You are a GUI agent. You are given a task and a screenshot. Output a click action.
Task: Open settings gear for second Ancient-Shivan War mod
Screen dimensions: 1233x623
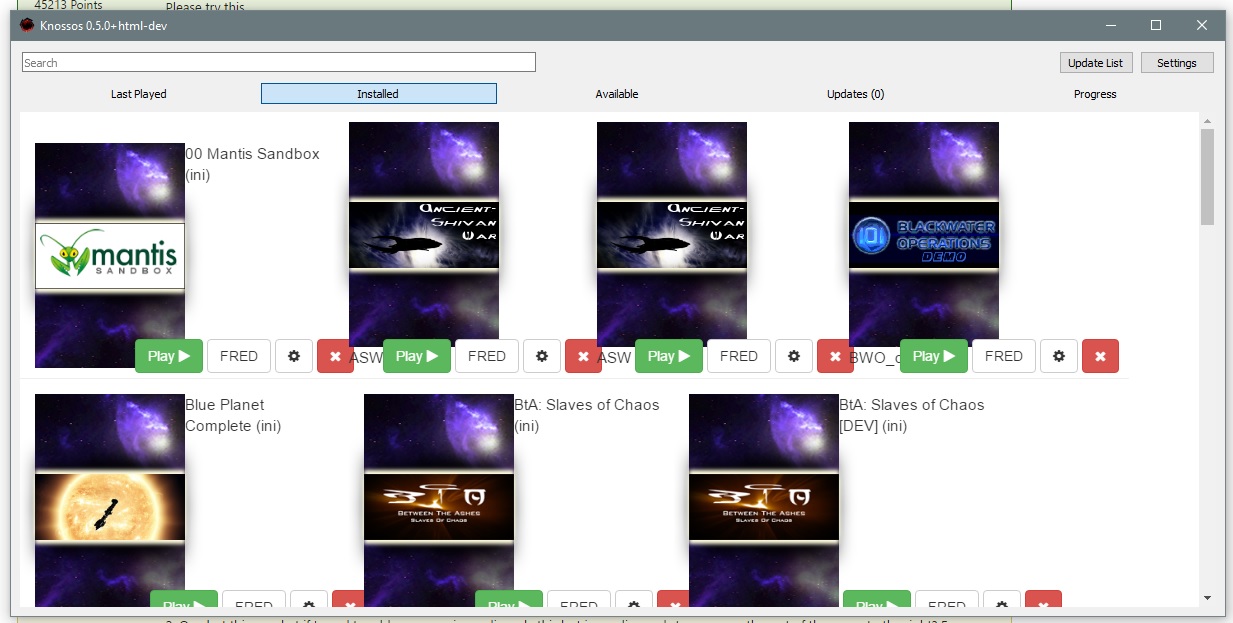(793, 356)
